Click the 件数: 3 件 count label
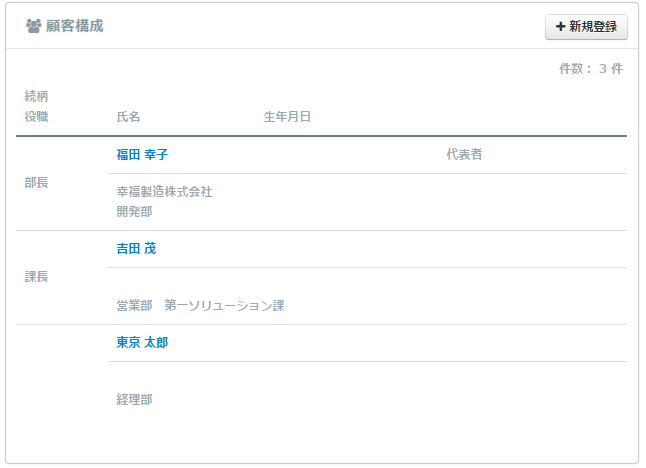Image resolution: width=646 pixels, height=468 pixels. pos(591,68)
